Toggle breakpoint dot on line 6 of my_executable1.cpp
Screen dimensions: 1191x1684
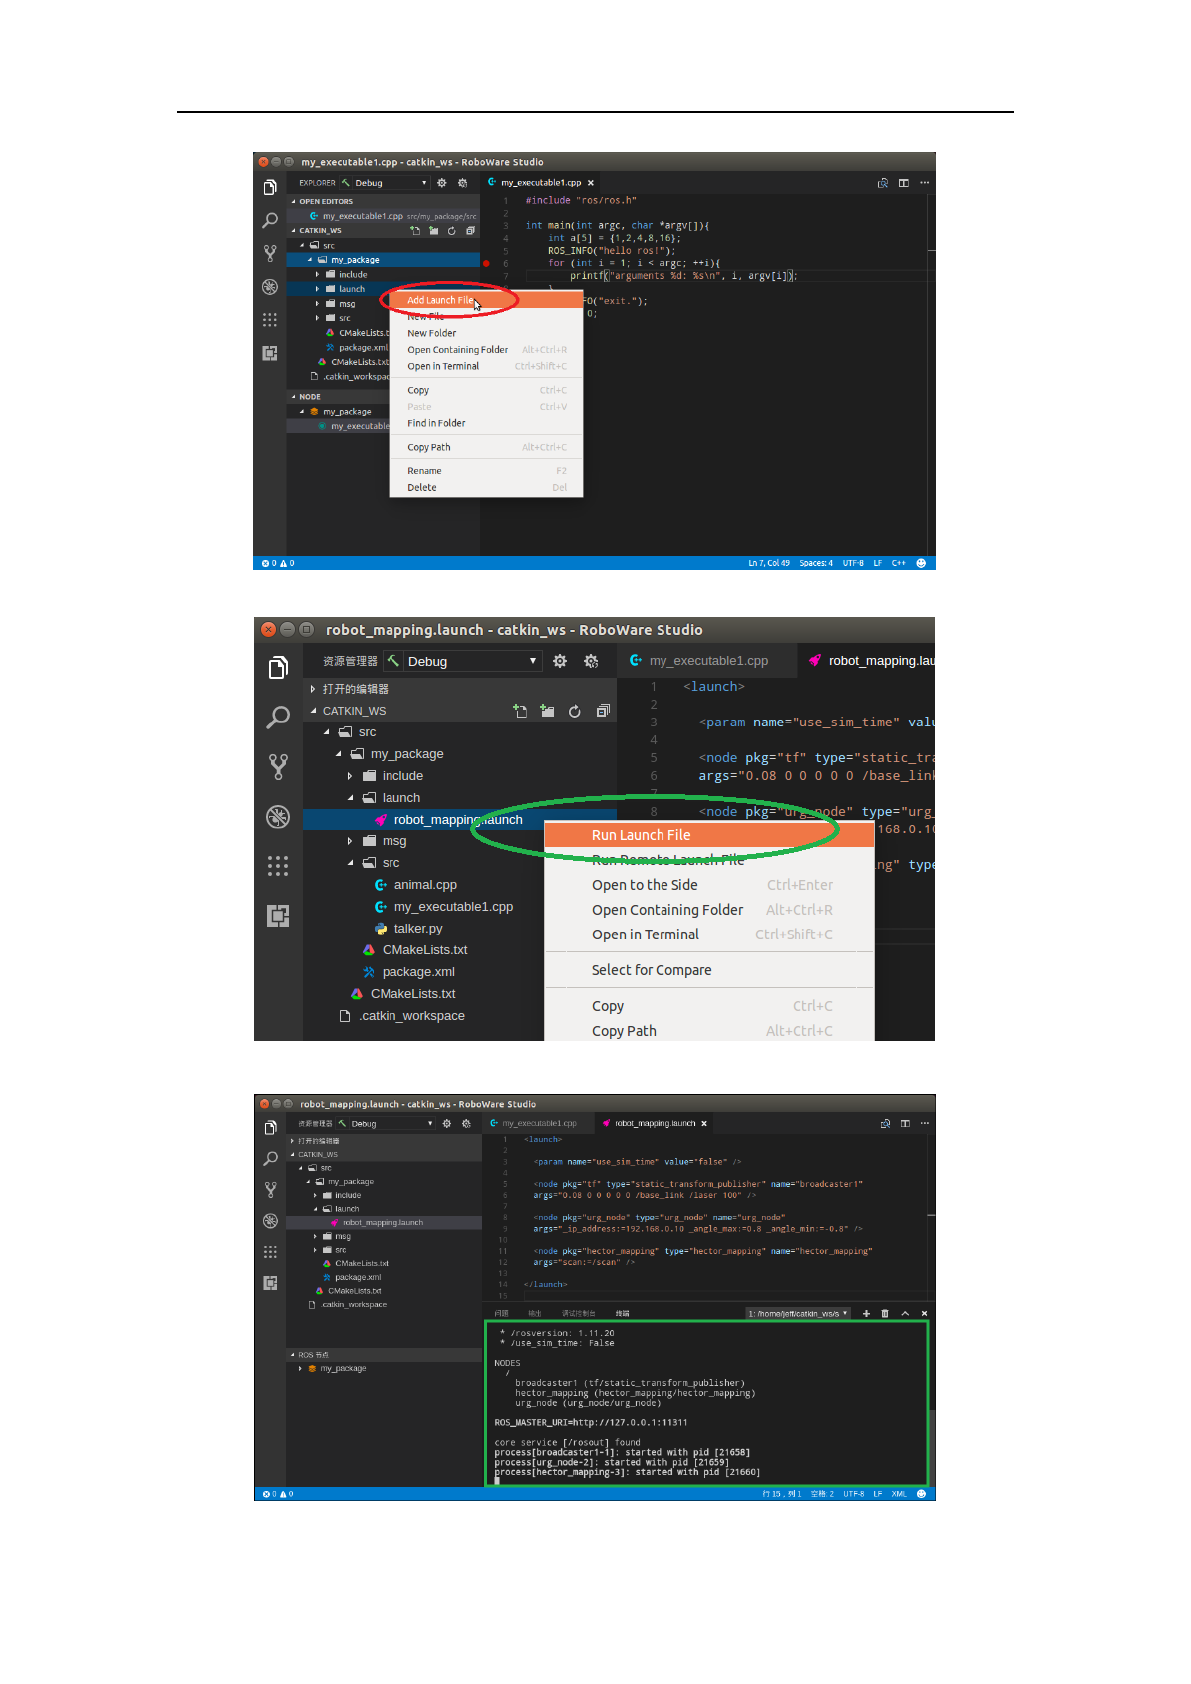click(486, 263)
